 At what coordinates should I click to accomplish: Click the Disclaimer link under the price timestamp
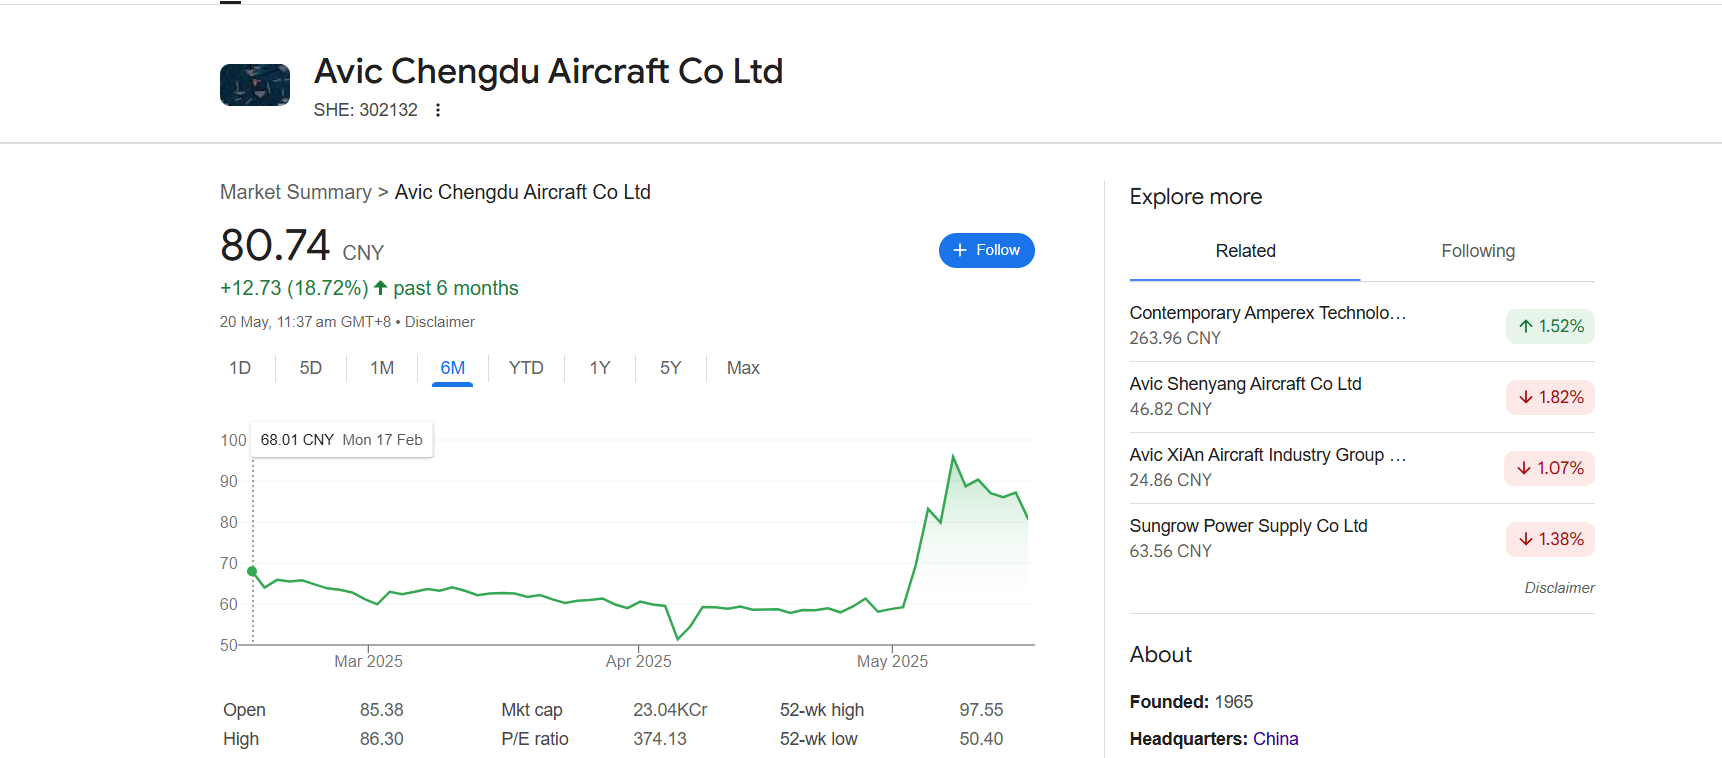tap(440, 322)
